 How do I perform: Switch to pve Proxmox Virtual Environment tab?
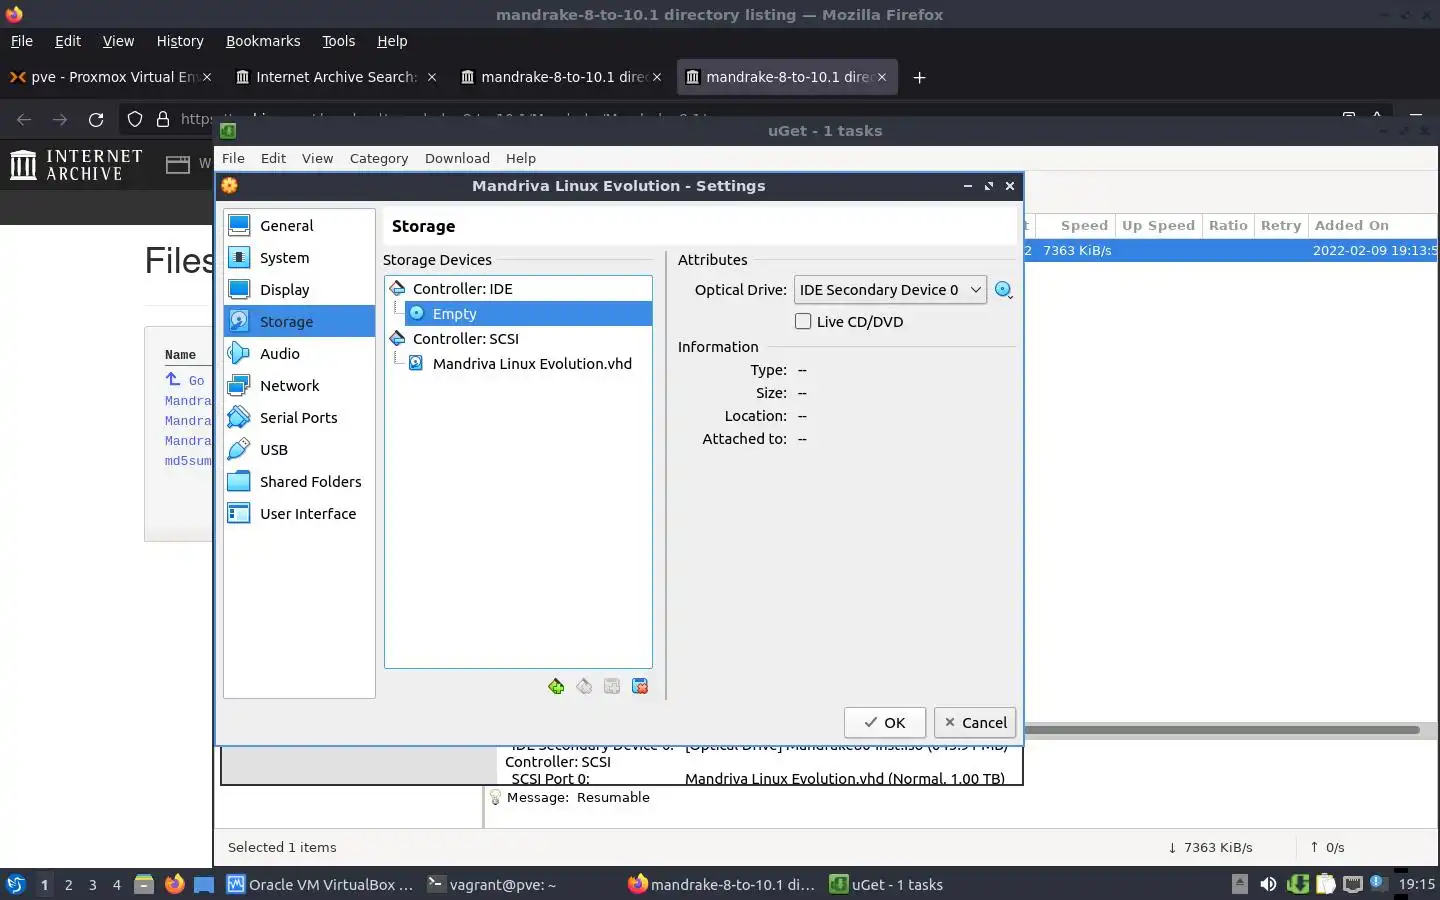110,77
